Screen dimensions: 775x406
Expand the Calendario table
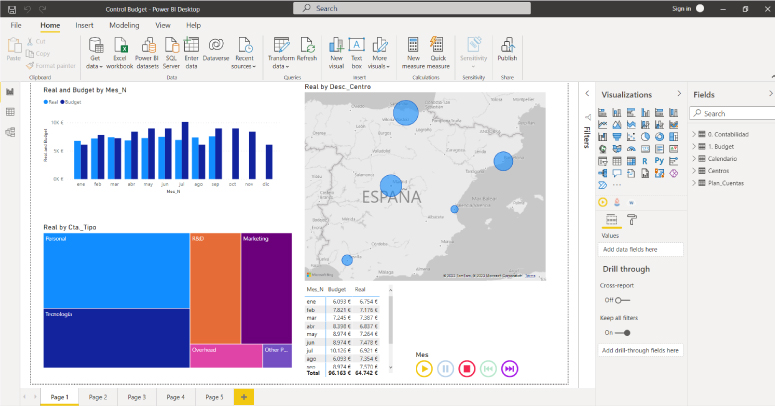coord(694,159)
